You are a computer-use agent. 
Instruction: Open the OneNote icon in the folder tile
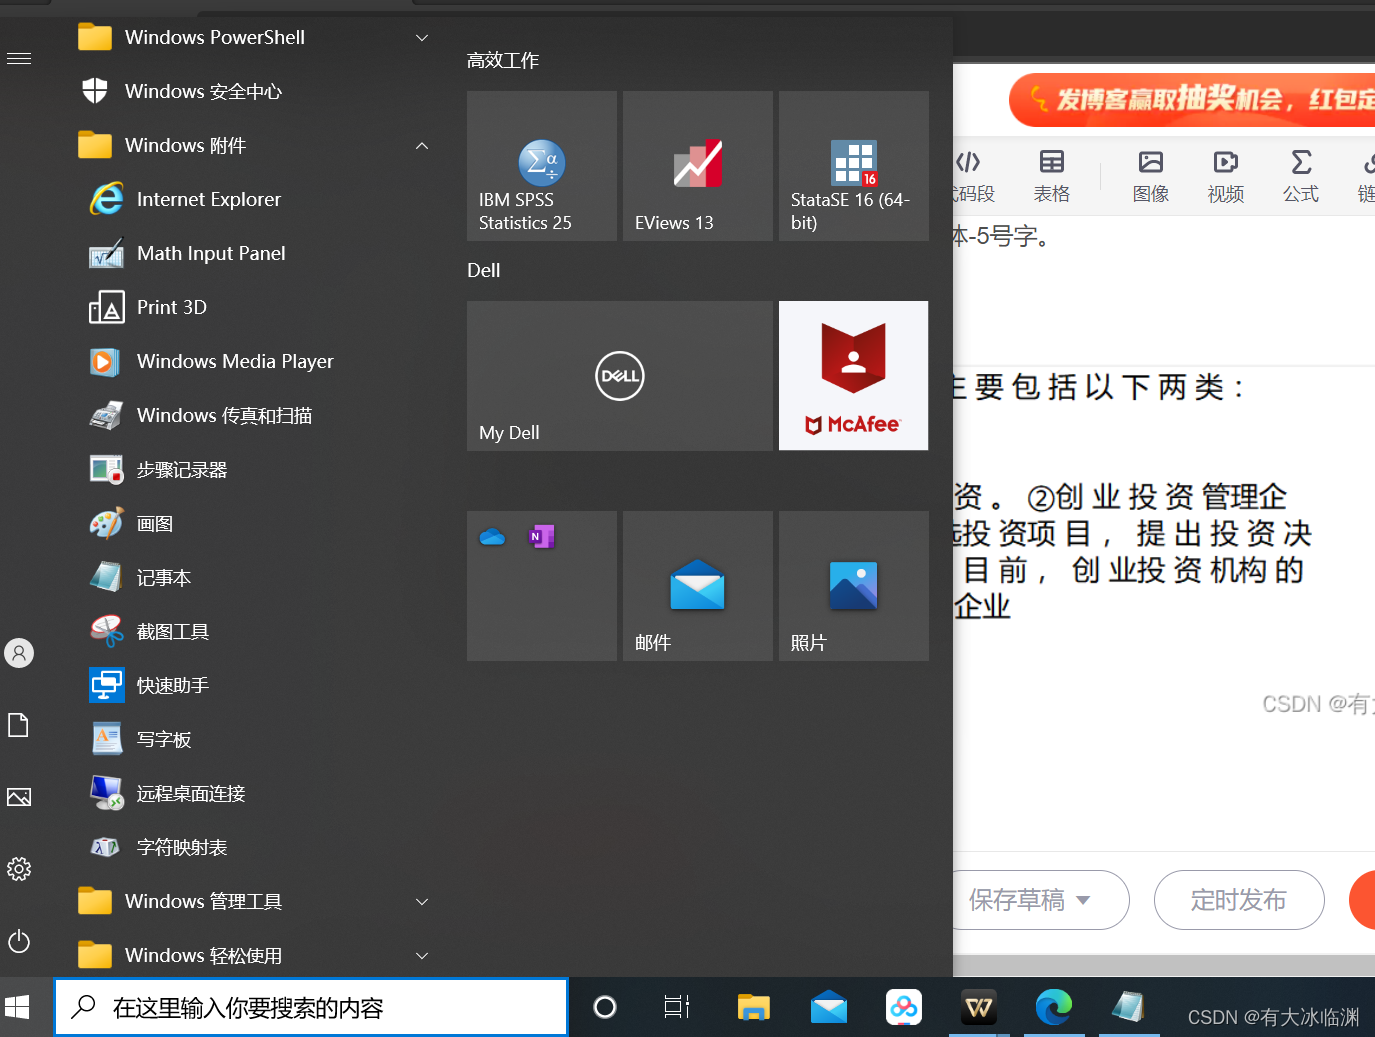click(x=541, y=537)
